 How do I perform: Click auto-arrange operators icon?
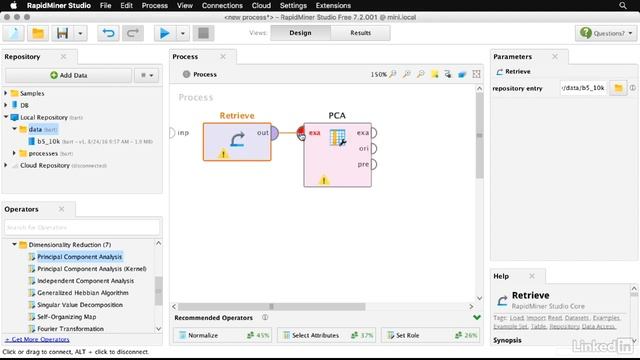448,74
